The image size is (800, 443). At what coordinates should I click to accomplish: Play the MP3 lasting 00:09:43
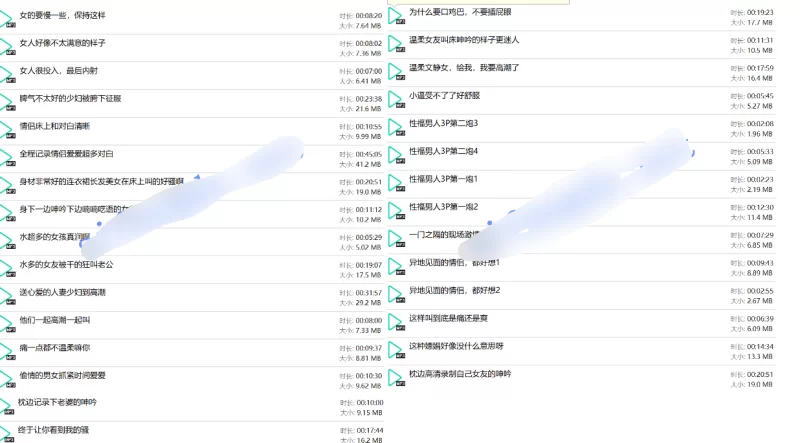click(396, 266)
